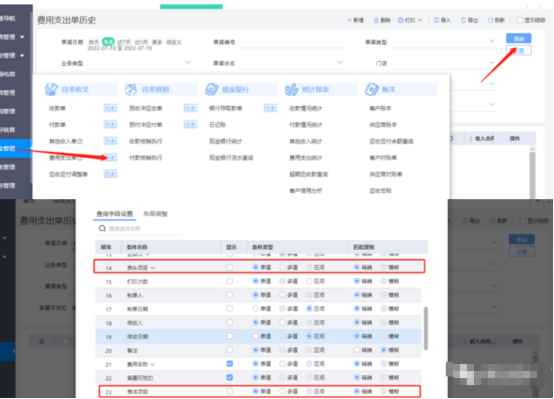Image resolution: width=554 pixels, height=399 pixels.
Task: Open the 单据类型 dropdown
Action: pos(492,41)
